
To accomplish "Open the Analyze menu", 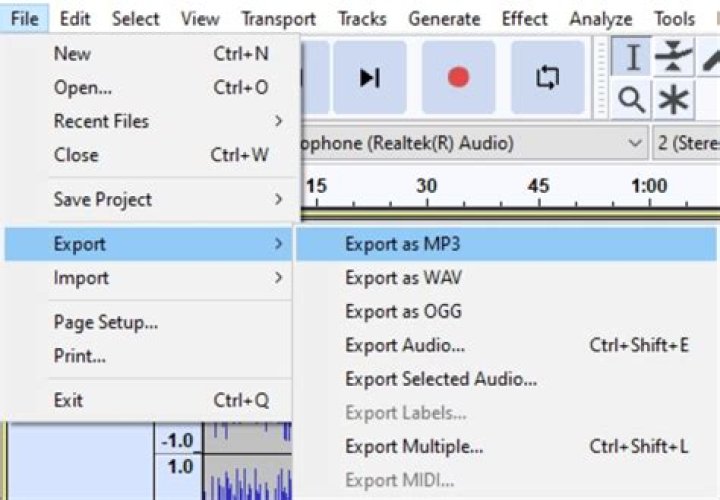I will (x=601, y=19).
